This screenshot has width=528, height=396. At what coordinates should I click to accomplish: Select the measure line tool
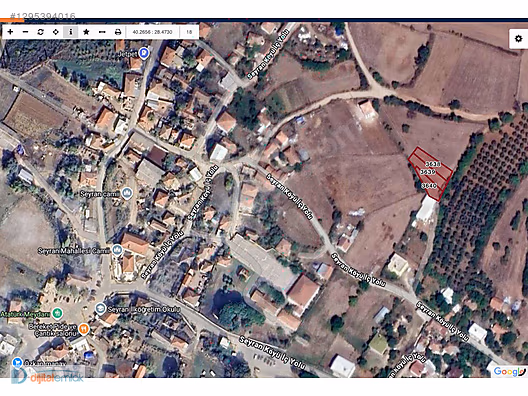[x=102, y=32]
